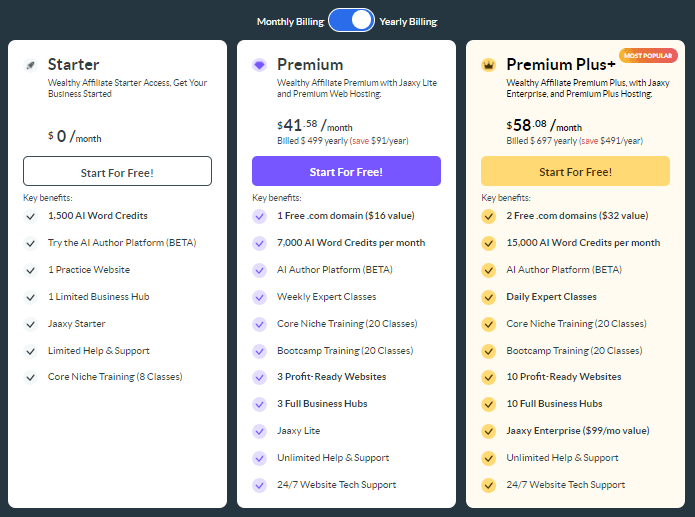Image resolution: width=695 pixels, height=517 pixels.
Task: Click the purple Premium Start For Free button
Action: (346, 171)
